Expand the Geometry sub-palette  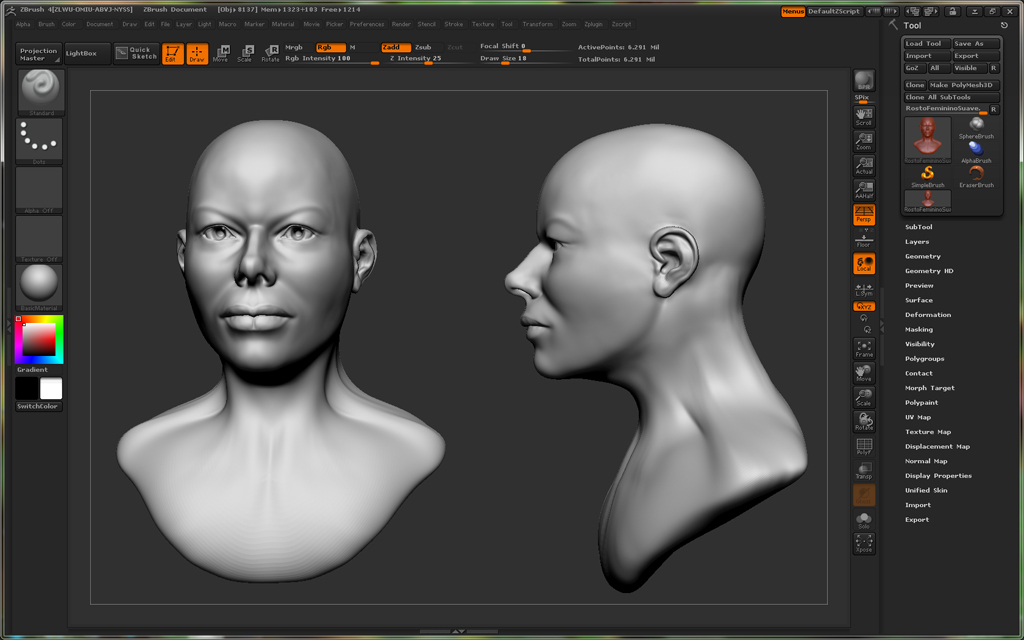coord(923,257)
